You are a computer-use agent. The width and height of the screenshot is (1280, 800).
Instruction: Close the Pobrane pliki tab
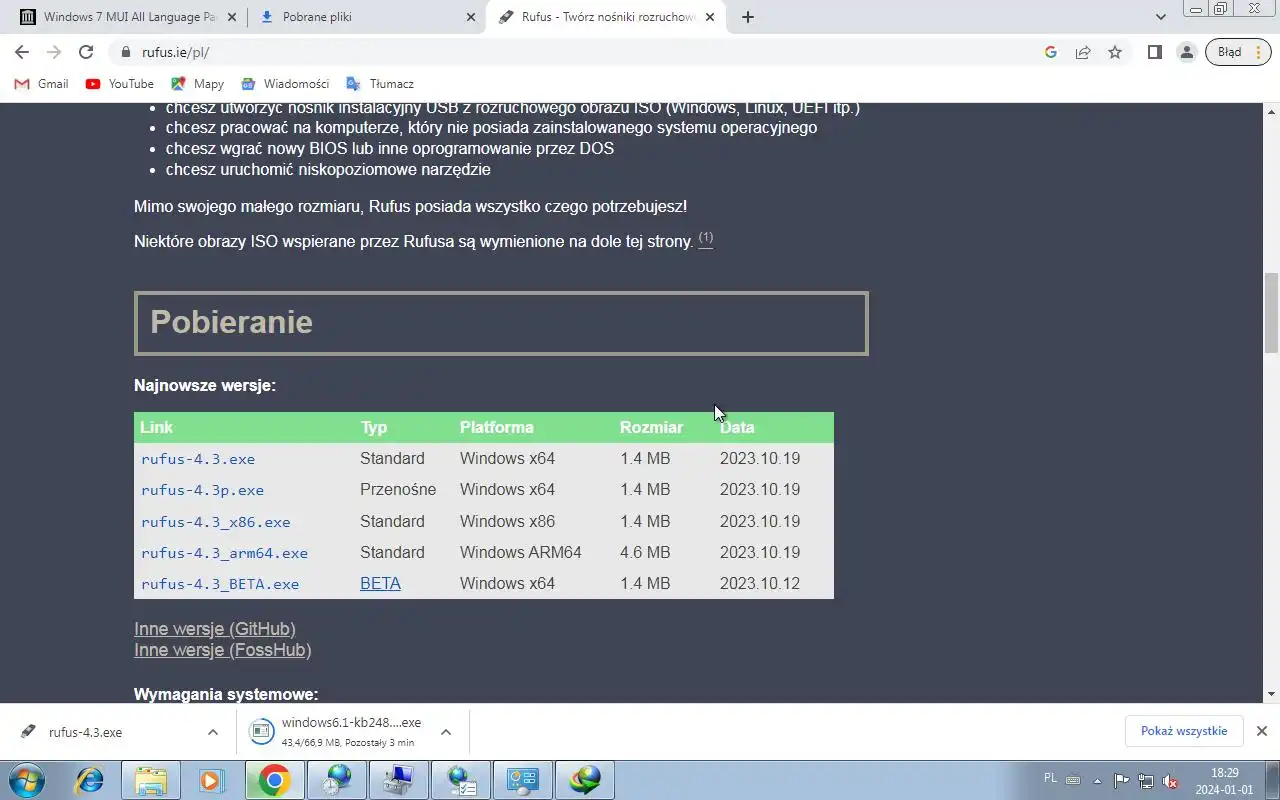point(470,17)
